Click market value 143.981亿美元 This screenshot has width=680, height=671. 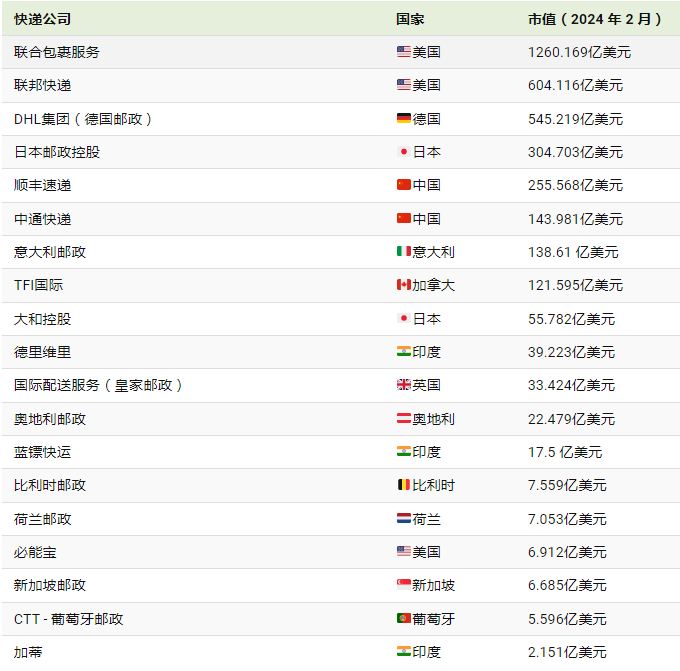point(575,219)
